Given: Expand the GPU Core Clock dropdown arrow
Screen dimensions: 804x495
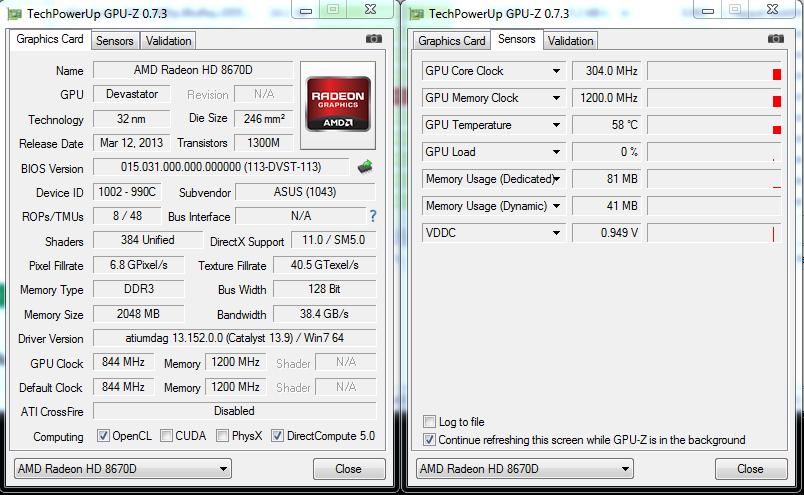Looking at the screenshot, I should click(x=556, y=71).
